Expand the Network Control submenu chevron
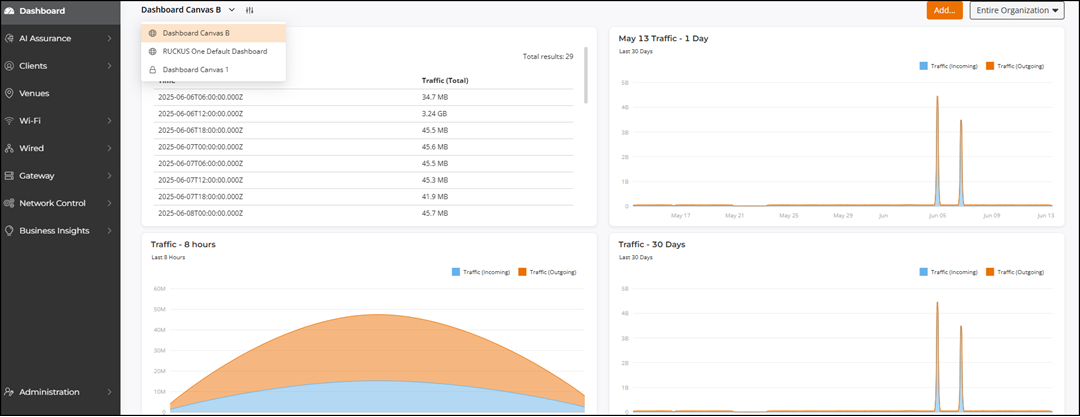1080x417 pixels. pyautogui.click(x=109, y=203)
